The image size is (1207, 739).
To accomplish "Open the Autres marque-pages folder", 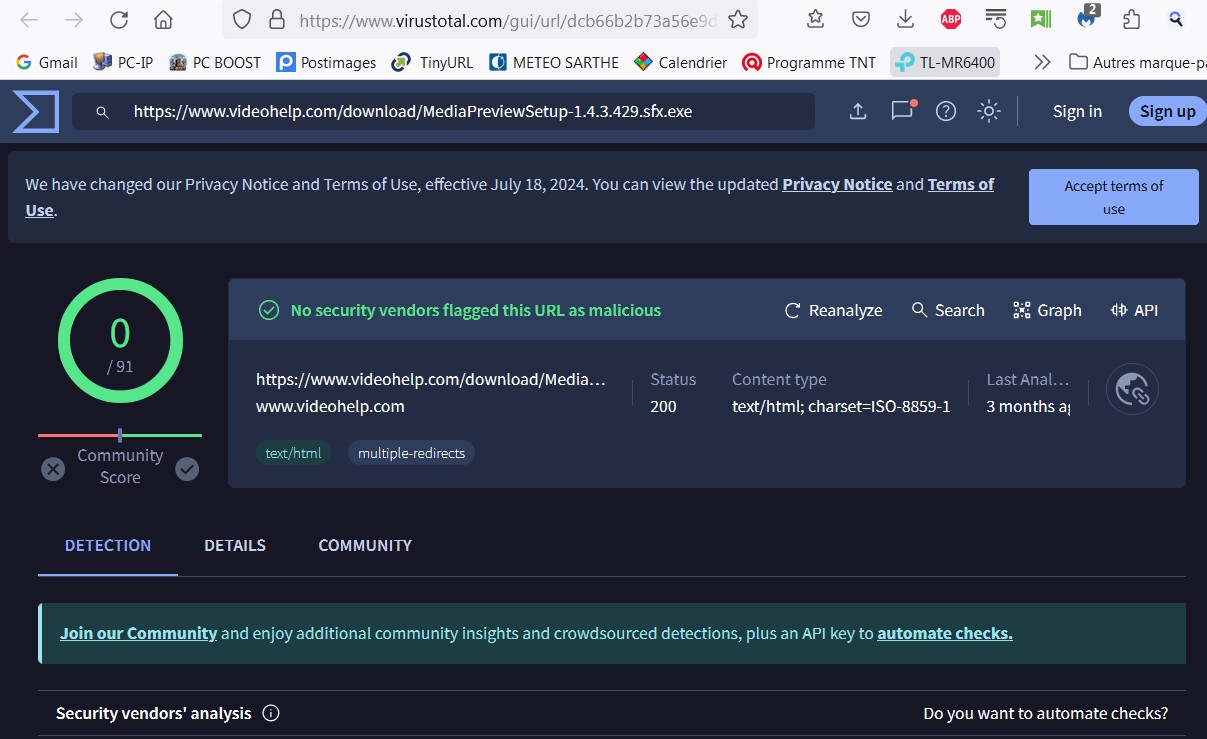I will point(1137,62).
